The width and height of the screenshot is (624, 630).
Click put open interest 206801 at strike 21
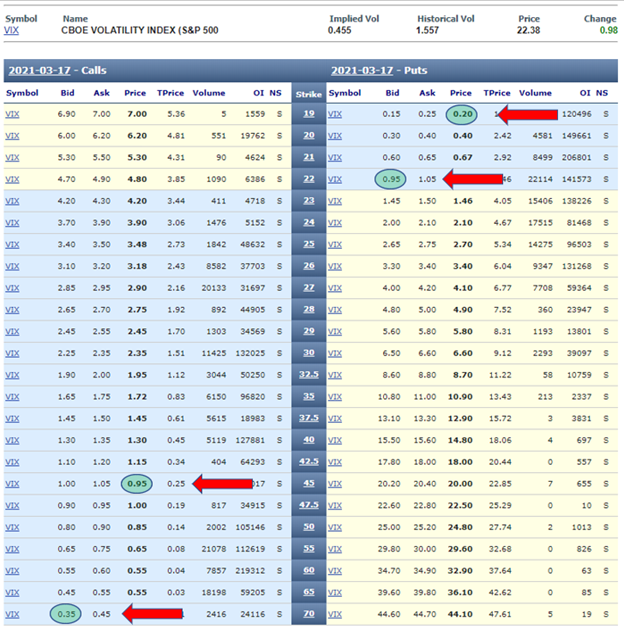[577, 158]
